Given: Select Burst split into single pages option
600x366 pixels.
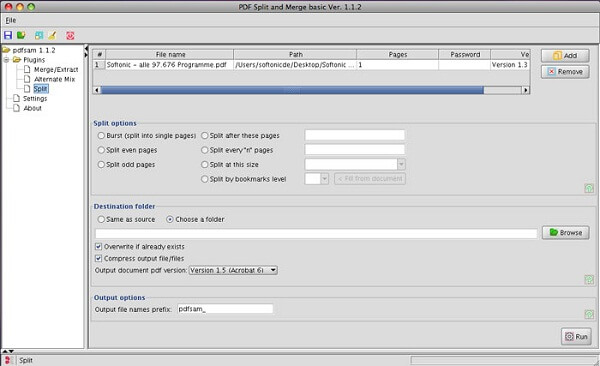Looking at the screenshot, I should point(101,136).
